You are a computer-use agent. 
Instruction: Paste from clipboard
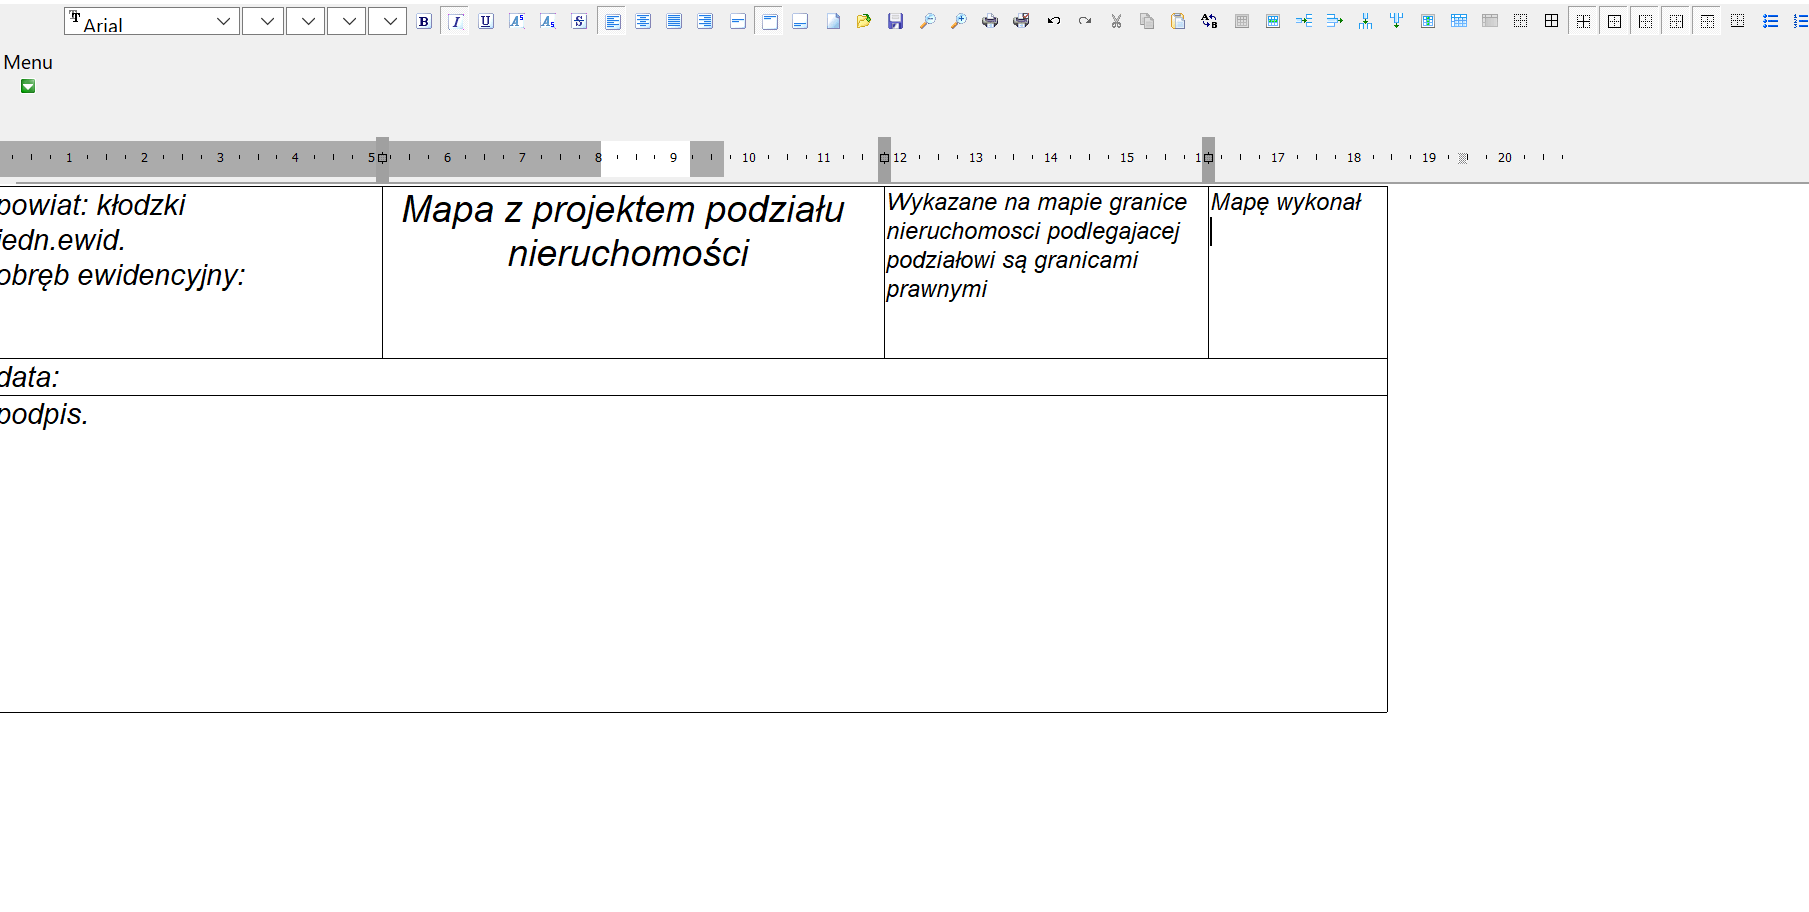(1178, 21)
